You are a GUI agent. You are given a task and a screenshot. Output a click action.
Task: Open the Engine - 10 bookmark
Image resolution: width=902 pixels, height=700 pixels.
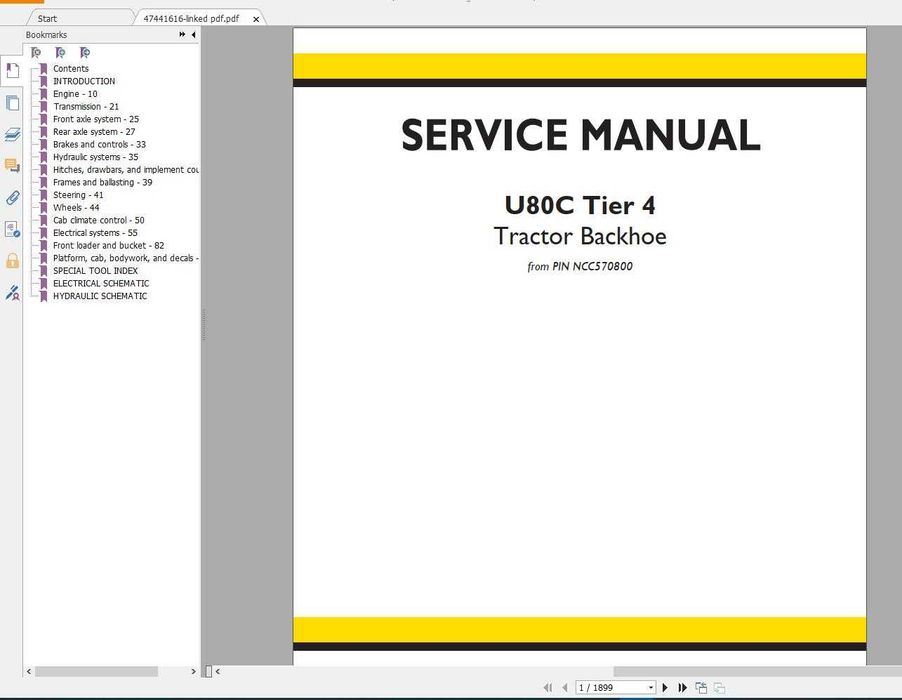pos(75,94)
